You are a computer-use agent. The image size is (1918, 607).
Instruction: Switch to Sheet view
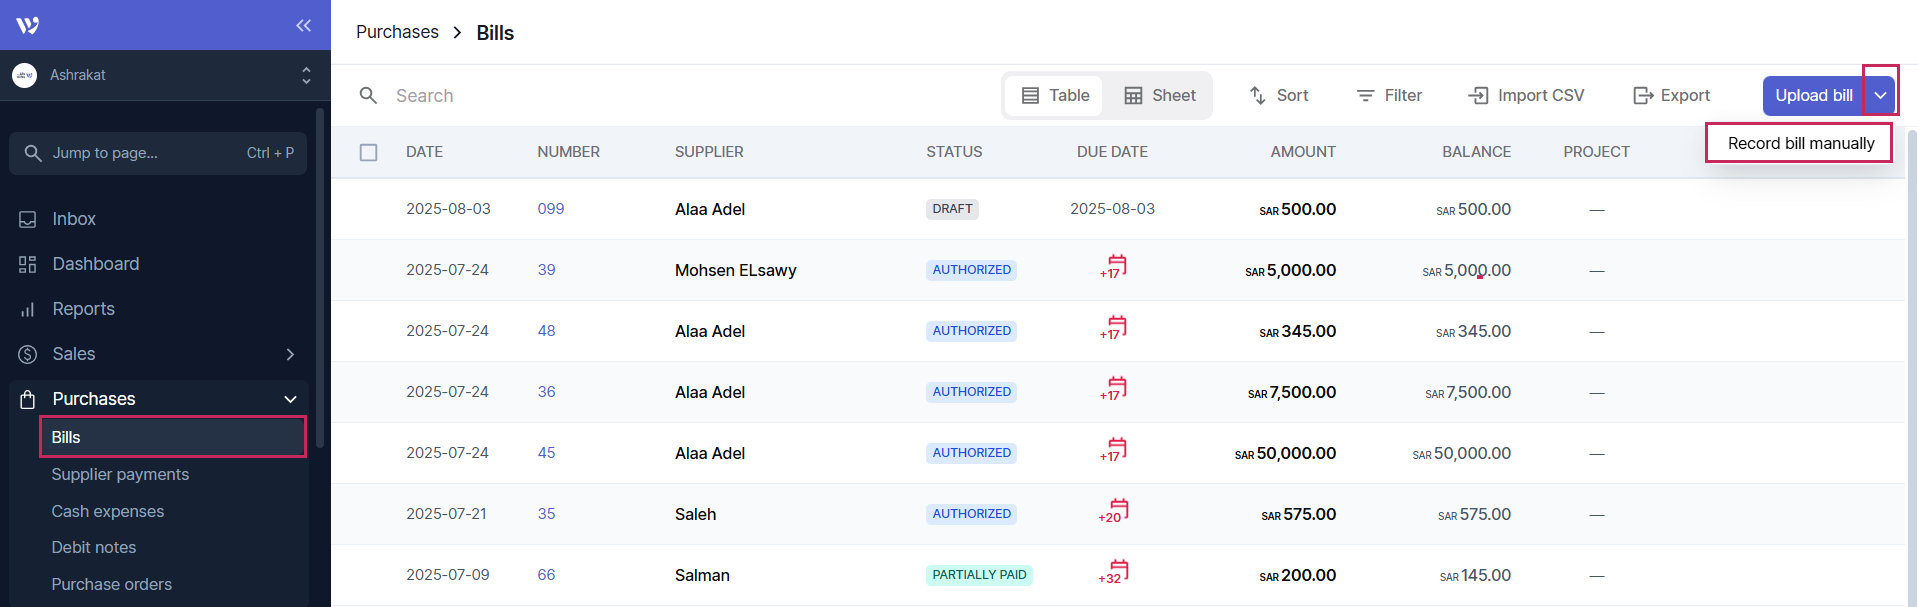pyautogui.click(x=1159, y=96)
